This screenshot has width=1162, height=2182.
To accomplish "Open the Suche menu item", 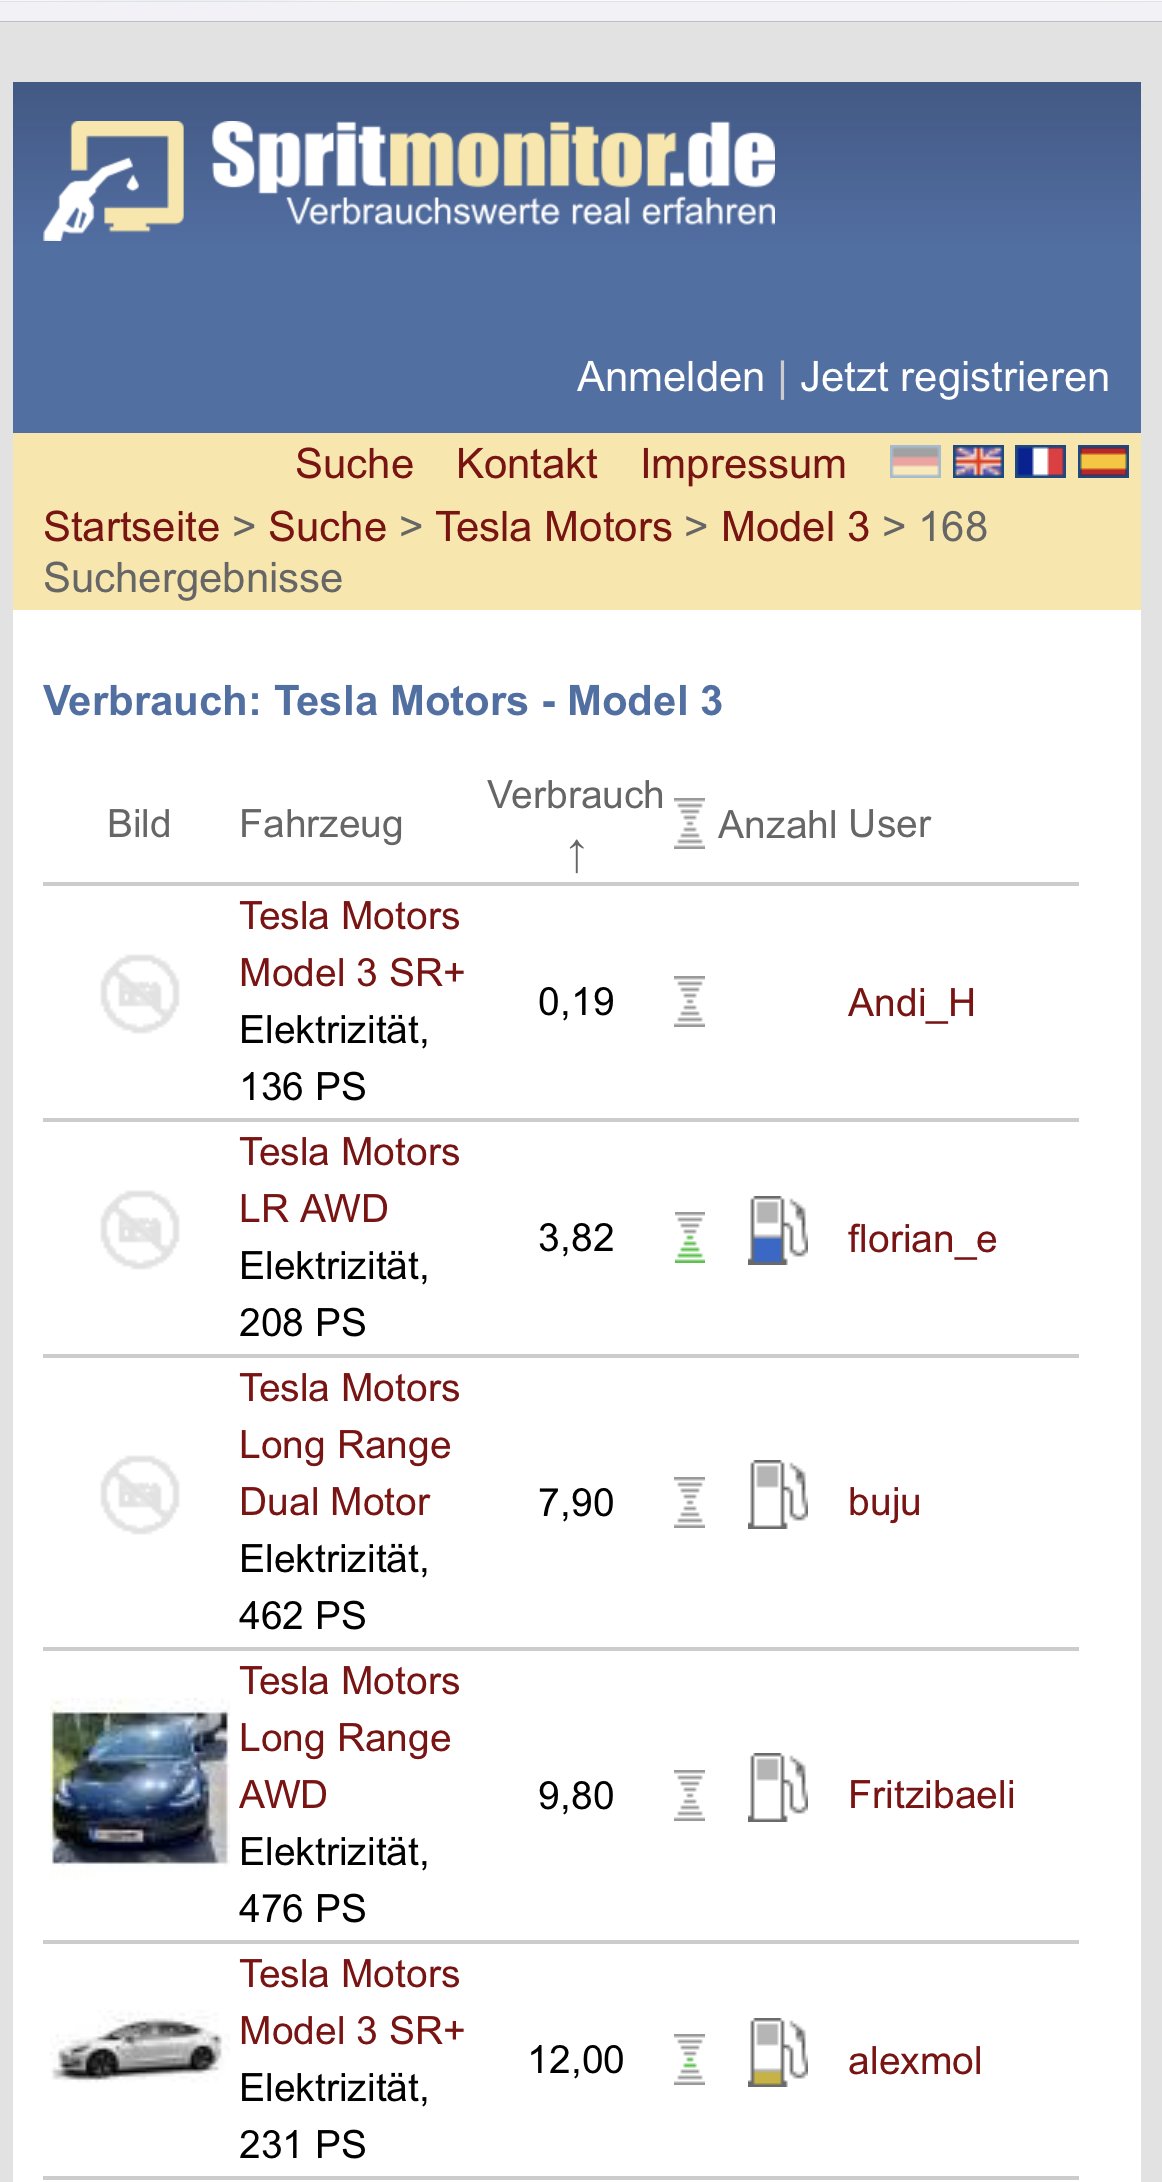I will [354, 464].
